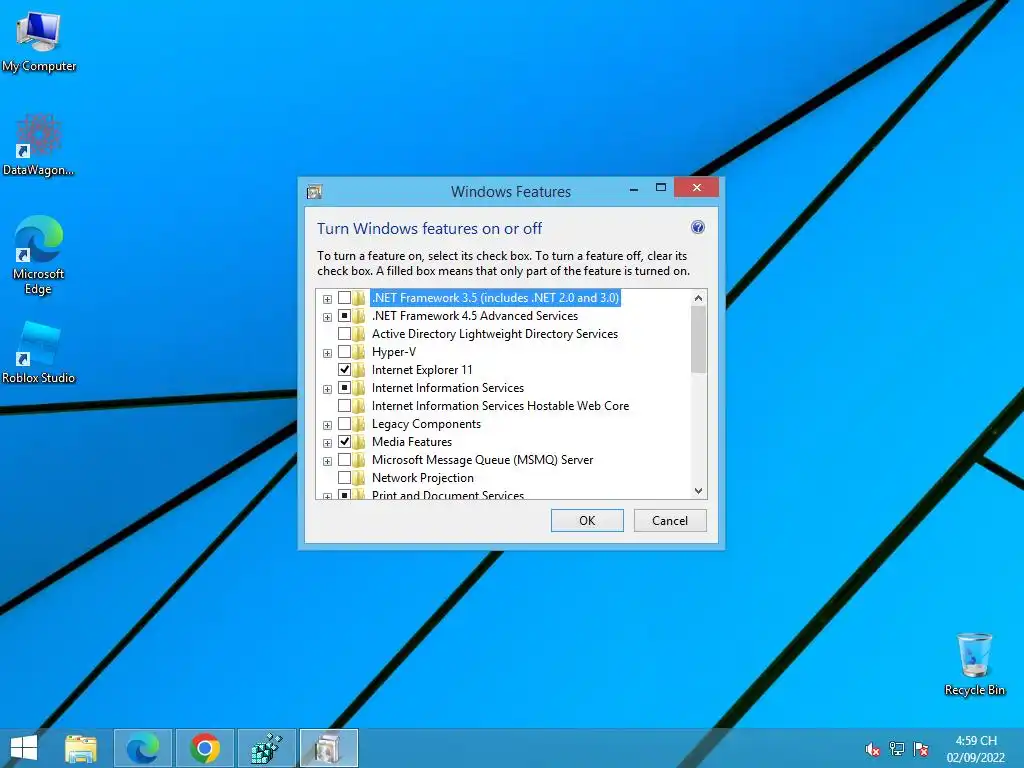1024x768 pixels.
Task: Select the 'Hyper-V' list row text
Action: 394,352
